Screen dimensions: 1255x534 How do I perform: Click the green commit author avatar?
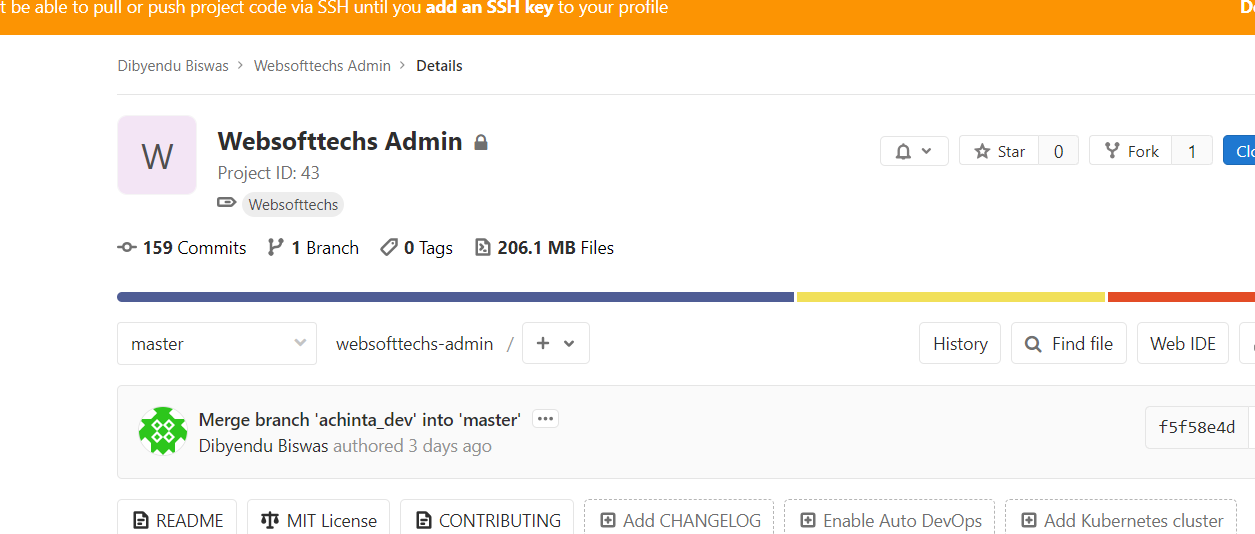pyautogui.click(x=163, y=431)
